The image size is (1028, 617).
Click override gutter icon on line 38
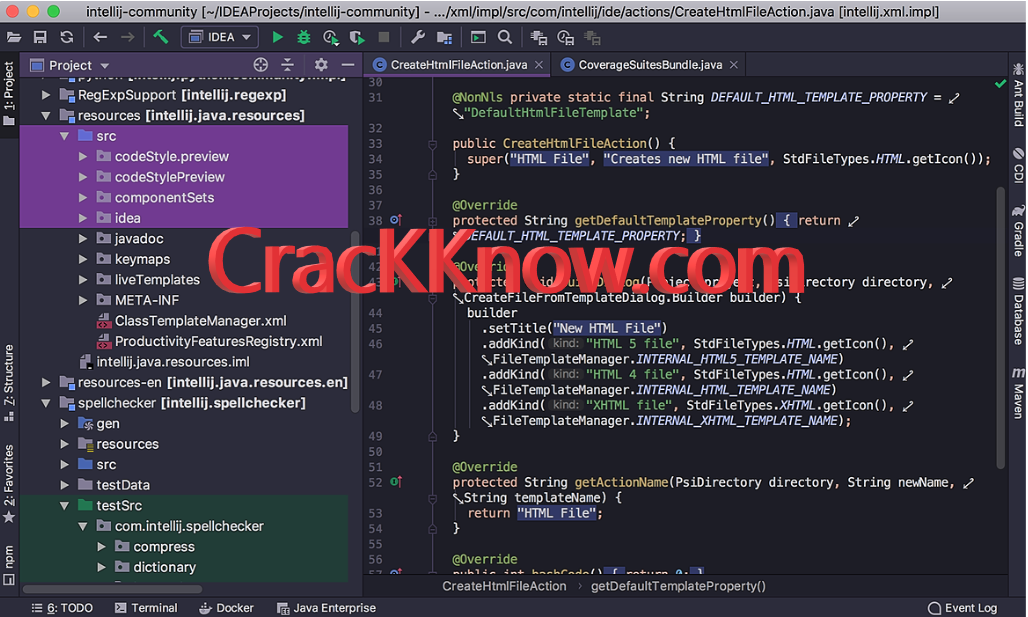[395, 220]
